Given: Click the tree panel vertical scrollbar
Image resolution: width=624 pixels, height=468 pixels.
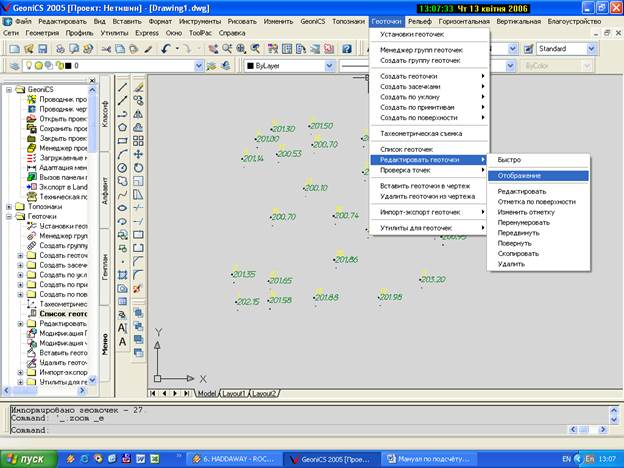Looking at the screenshot, I should (x=92, y=235).
